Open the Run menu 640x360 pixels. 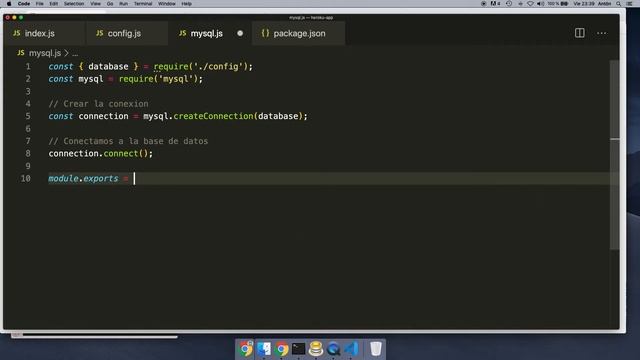tap(123, 4)
